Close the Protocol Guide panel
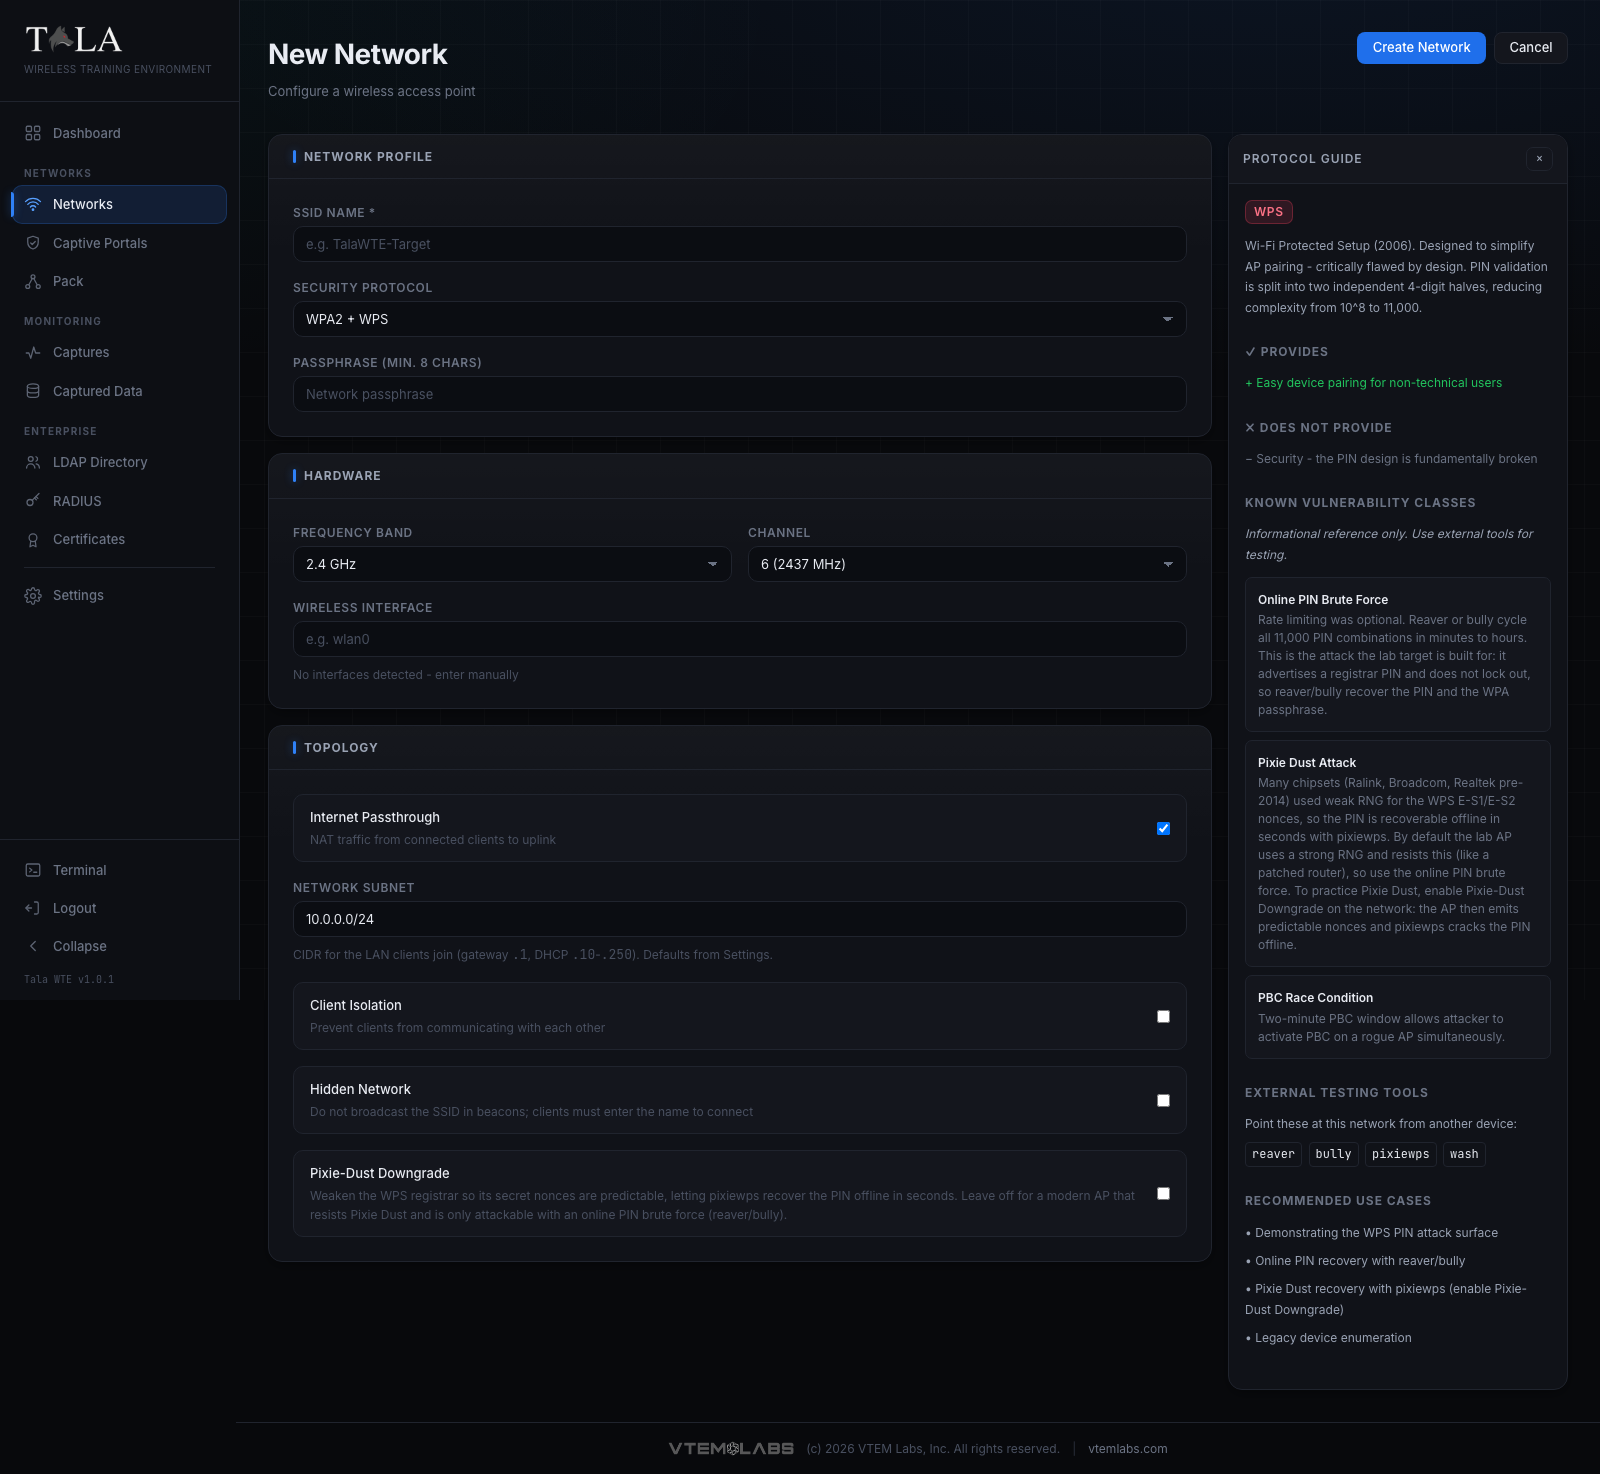This screenshot has height=1474, width=1600. (x=1539, y=158)
